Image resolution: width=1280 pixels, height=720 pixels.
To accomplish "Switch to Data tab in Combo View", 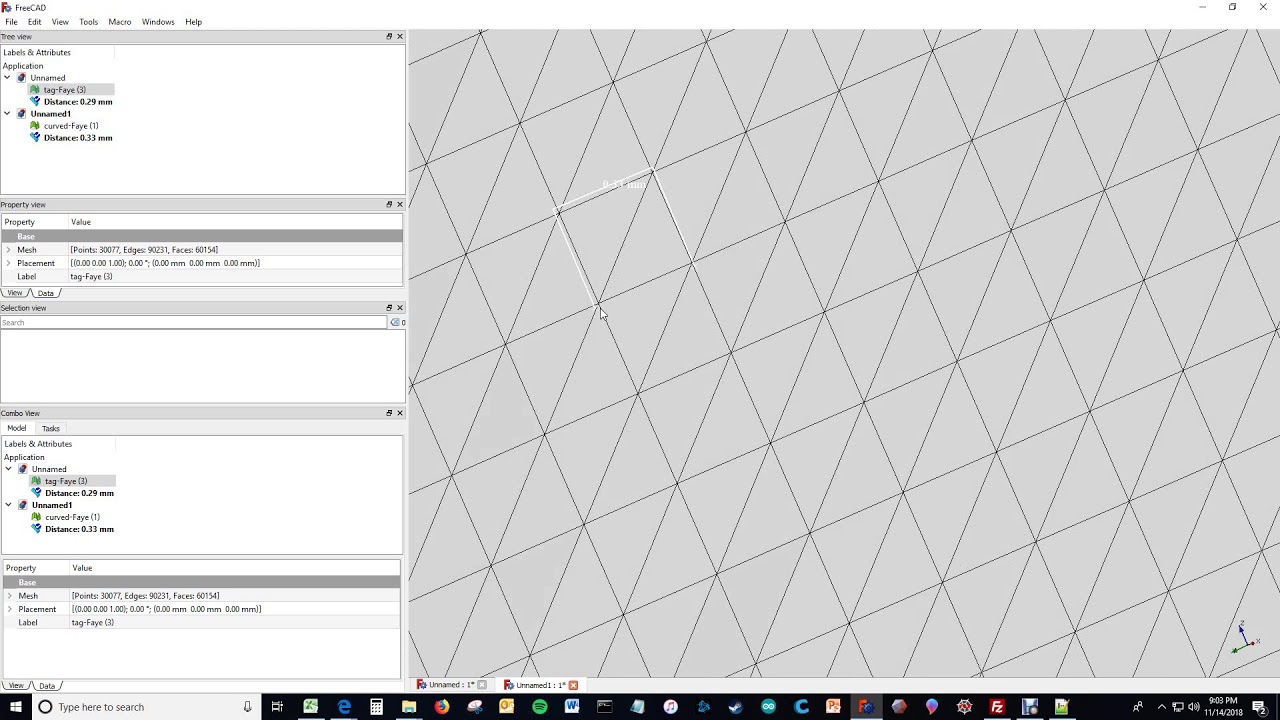I will (47, 686).
